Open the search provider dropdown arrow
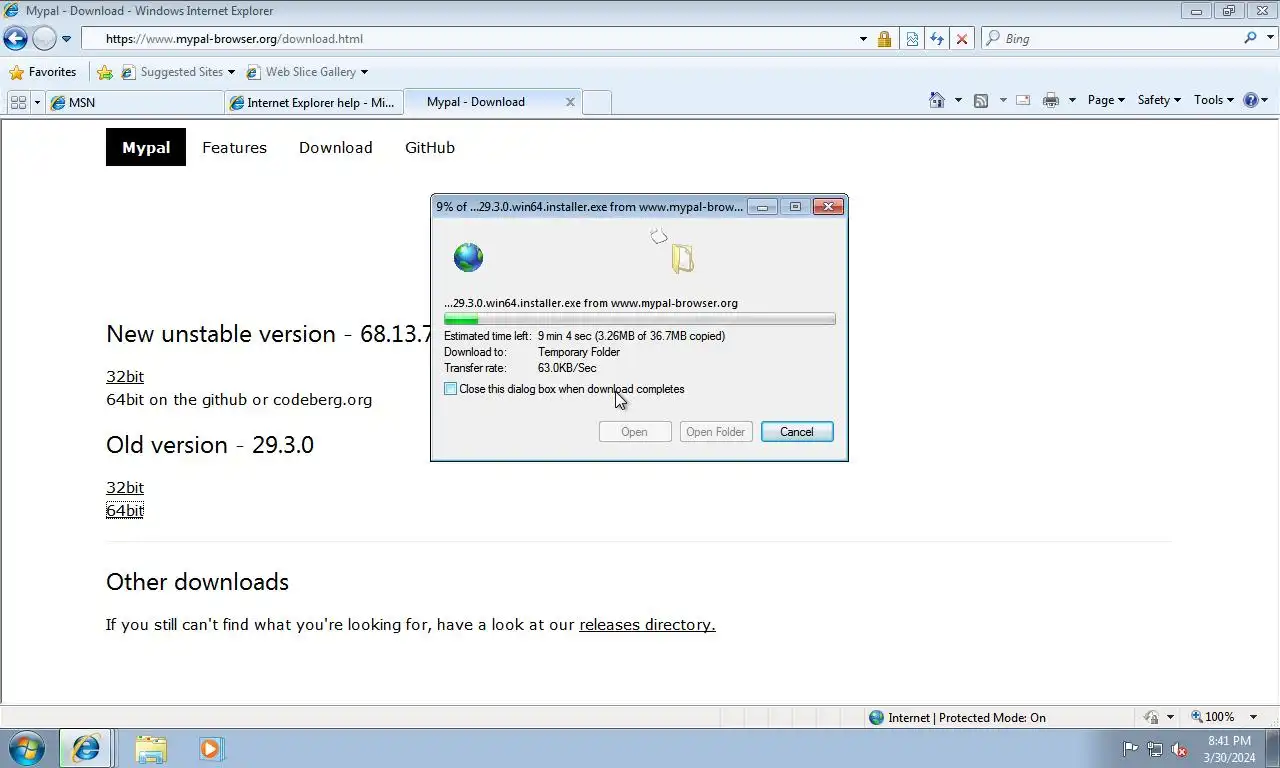 pyautogui.click(x=1268, y=39)
